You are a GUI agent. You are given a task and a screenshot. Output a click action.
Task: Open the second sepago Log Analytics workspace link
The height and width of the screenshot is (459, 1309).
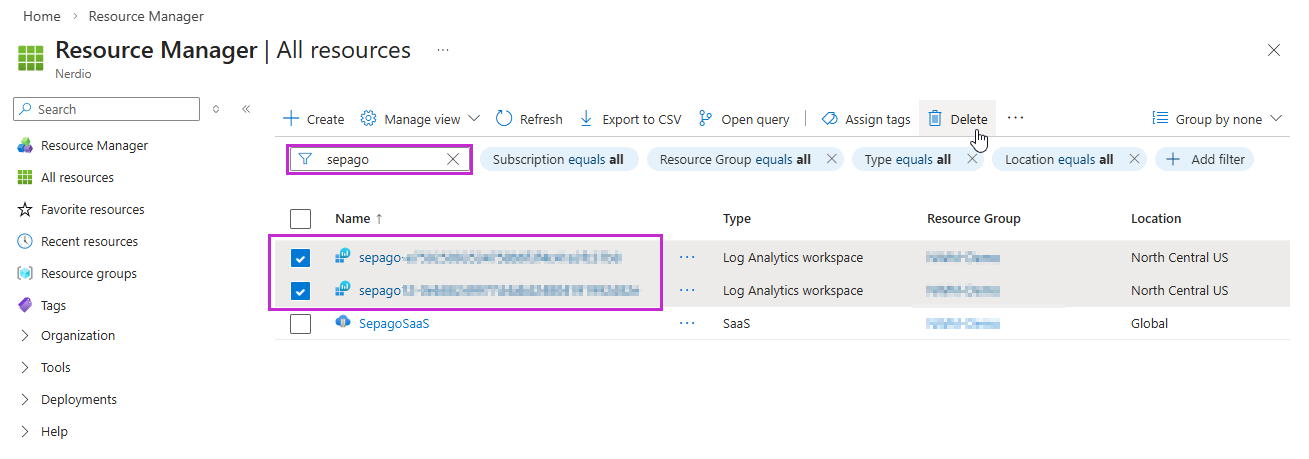point(498,290)
